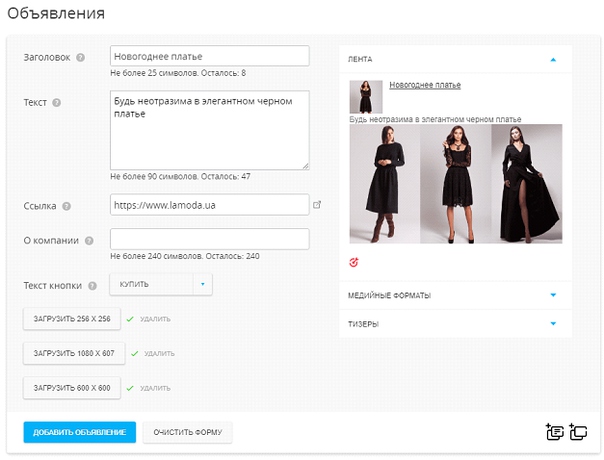The image size is (604, 460).
Task: Click the textarea resize handle
Action: [x=305, y=166]
